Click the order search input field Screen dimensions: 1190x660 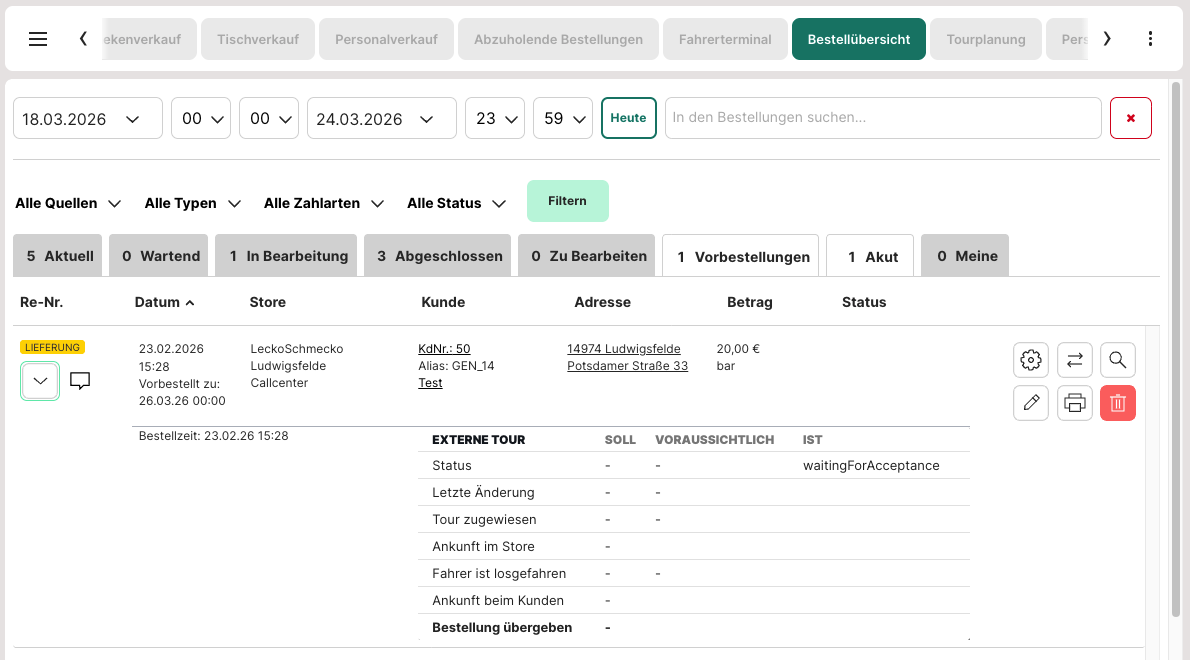pyautogui.click(x=882, y=118)
